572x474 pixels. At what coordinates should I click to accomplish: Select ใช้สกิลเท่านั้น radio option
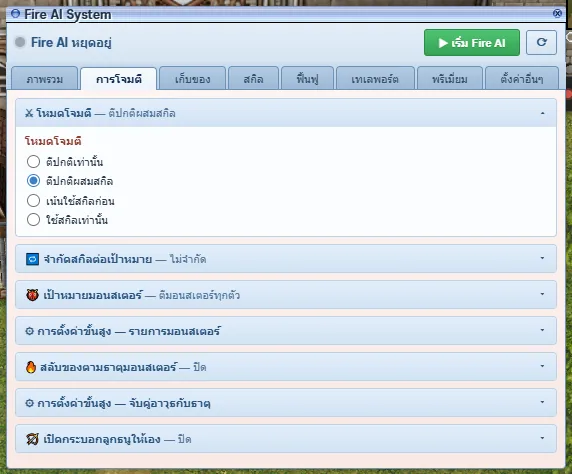coord(34,220)
